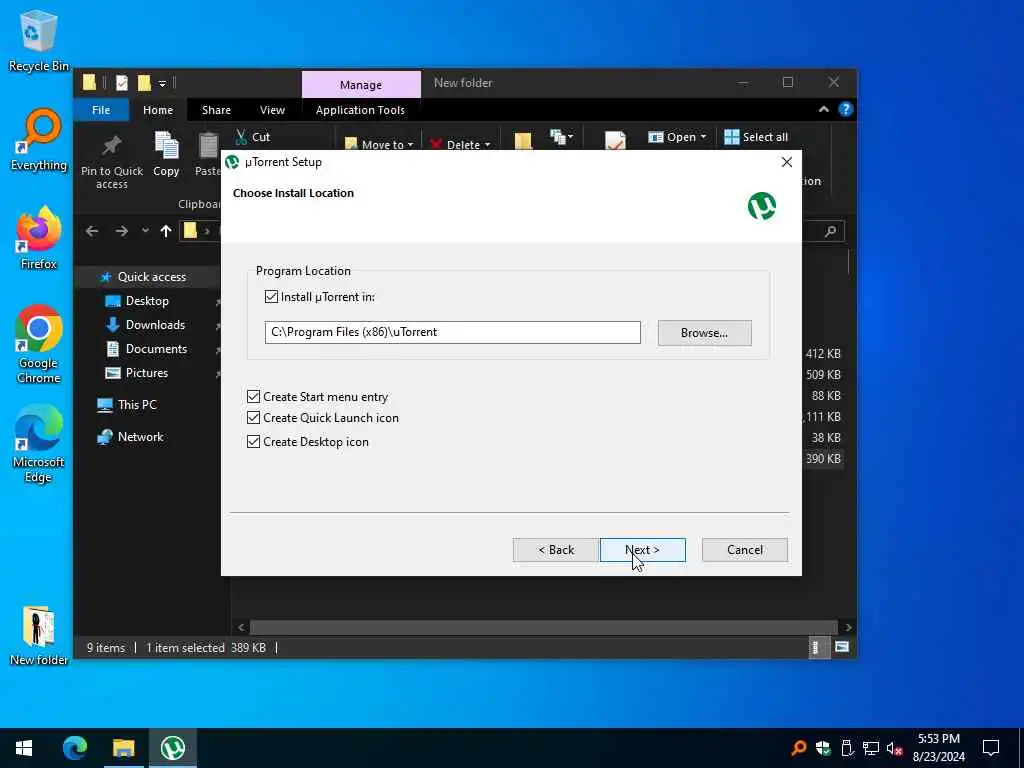Collapse the File Explorer ribbon

click(x=824, y=109)
